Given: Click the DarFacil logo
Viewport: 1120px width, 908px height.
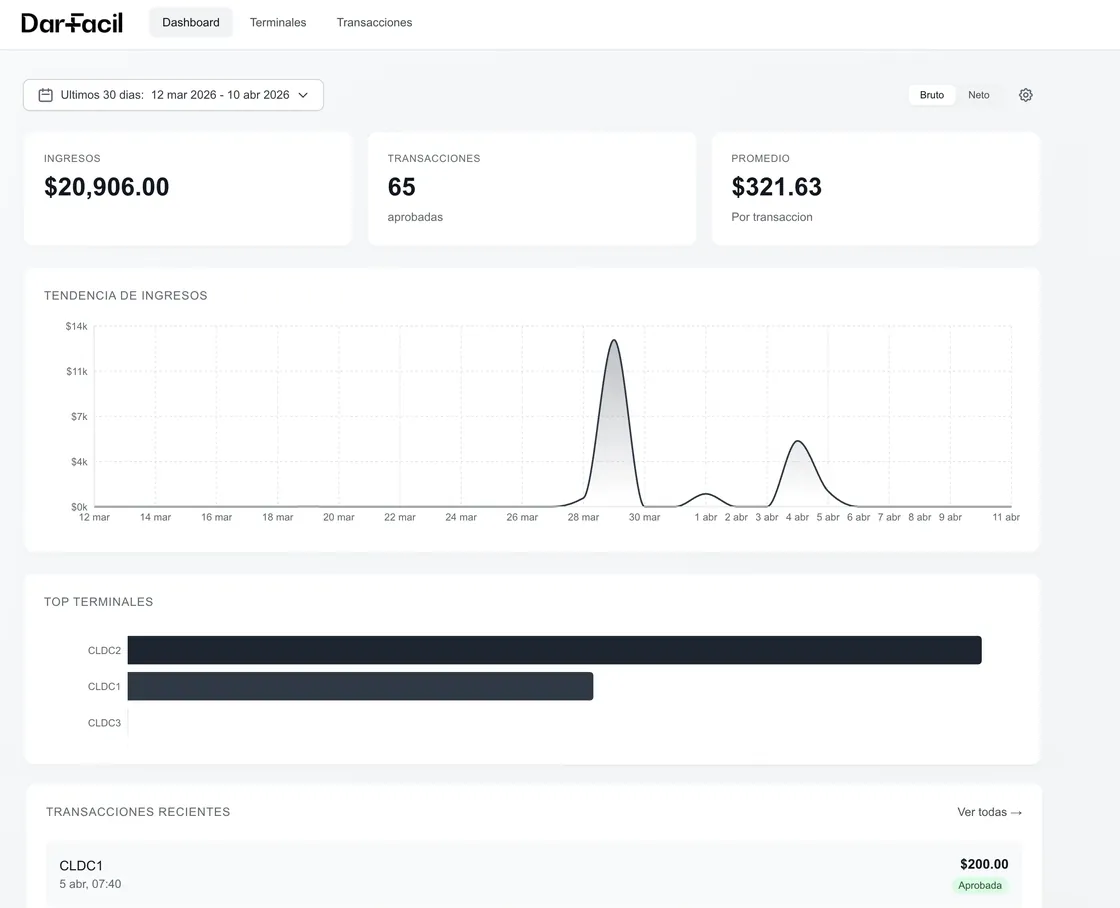Looking at the screenshot, I should [x=72, y=23].
